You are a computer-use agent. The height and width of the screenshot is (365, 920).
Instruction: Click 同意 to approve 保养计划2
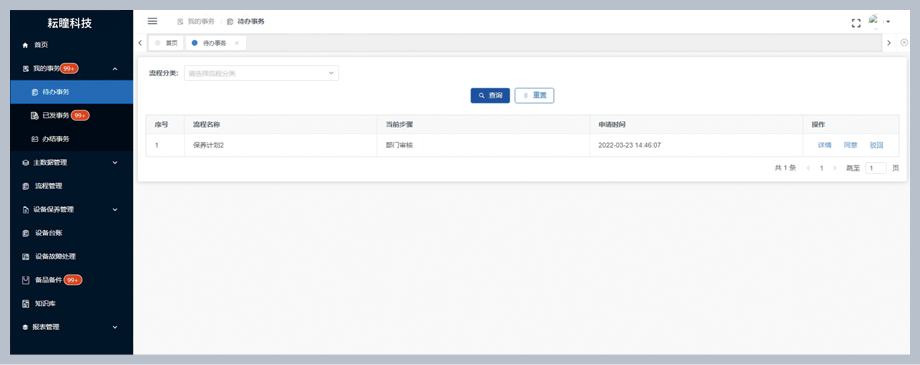850,145
